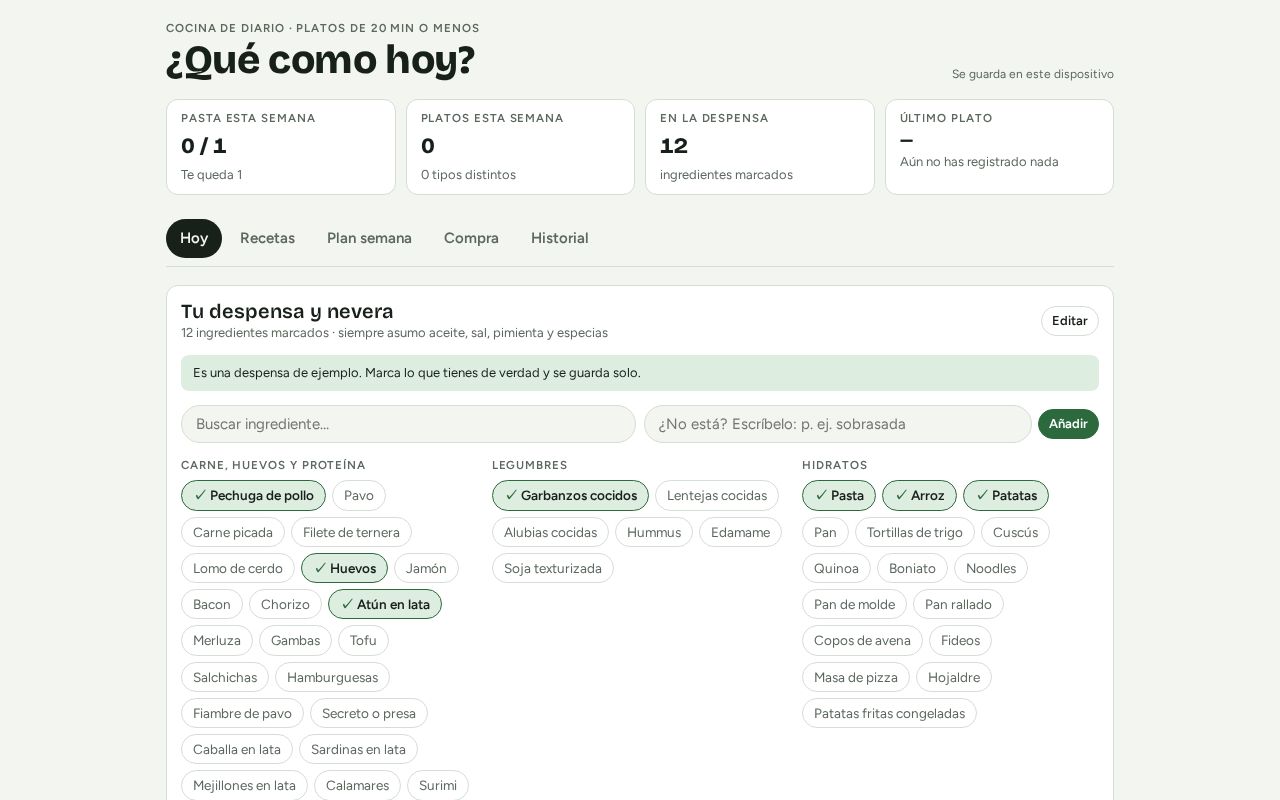The width and height of the screenshot is (1280, 800).
Task: Mark Lentejas cocidas as available
Action: pos(717,496)
